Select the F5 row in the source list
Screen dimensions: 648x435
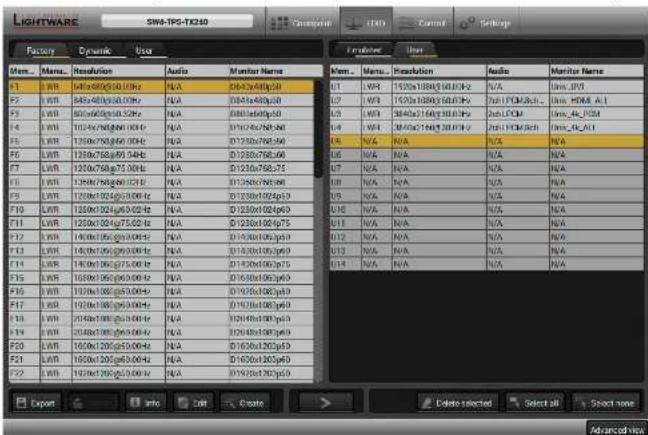pos(161,141)
